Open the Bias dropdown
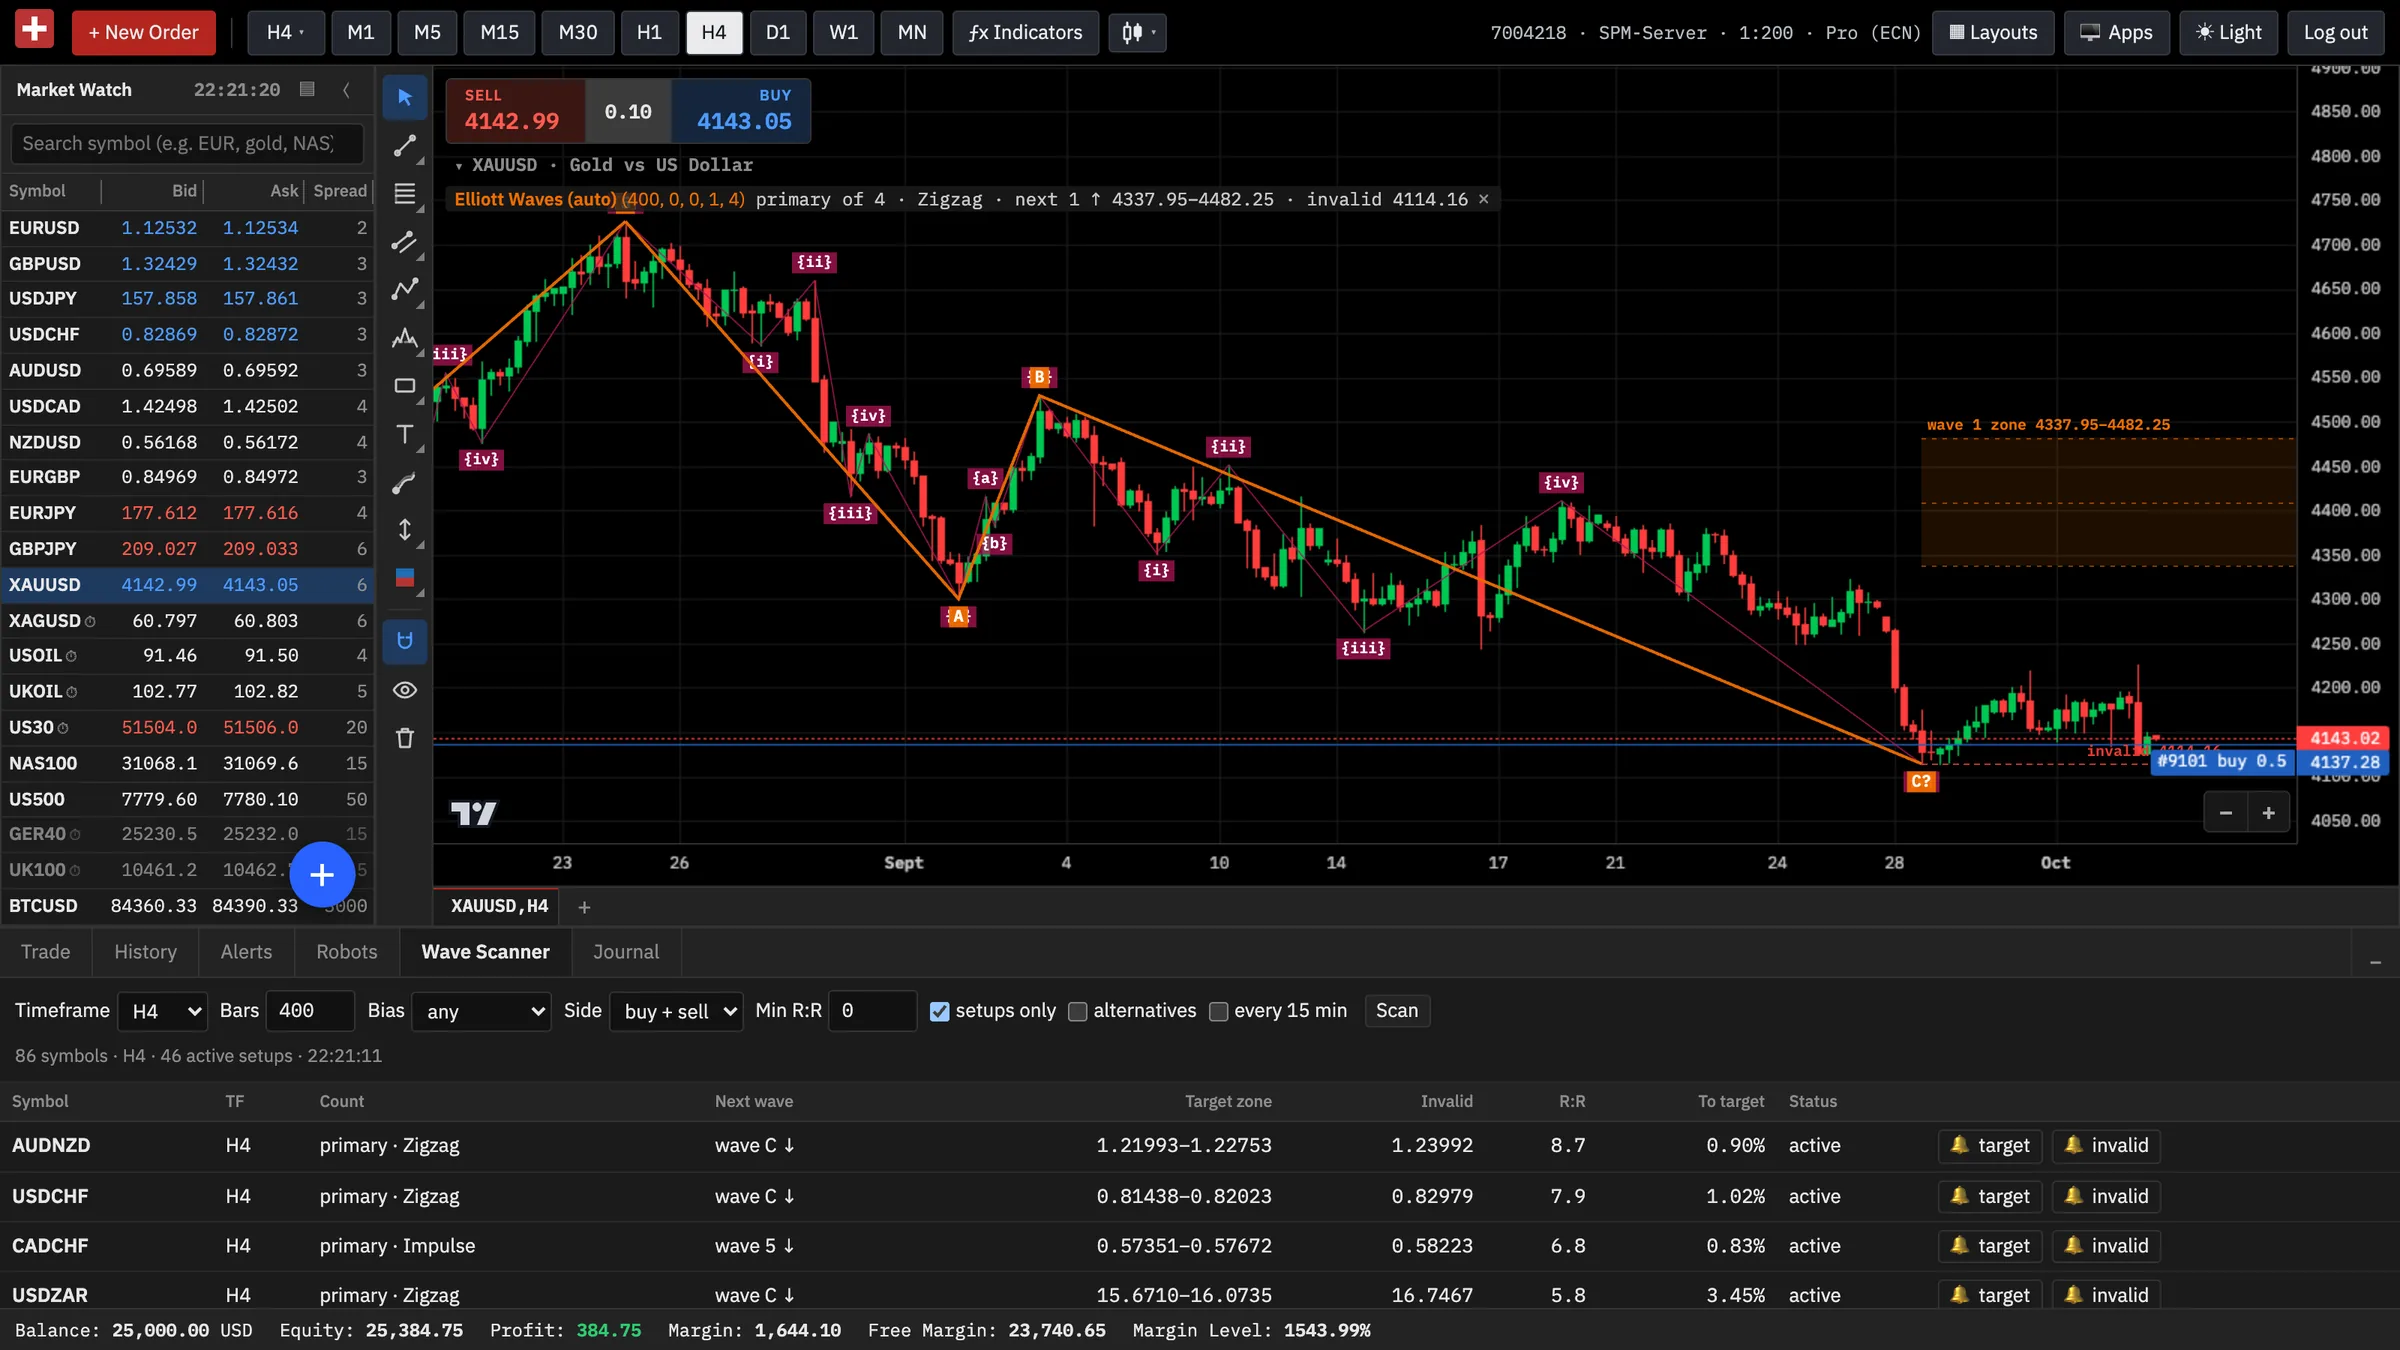This screenshot has height=1350, width=2400. pyautogui.click(x=482, y=1011)
